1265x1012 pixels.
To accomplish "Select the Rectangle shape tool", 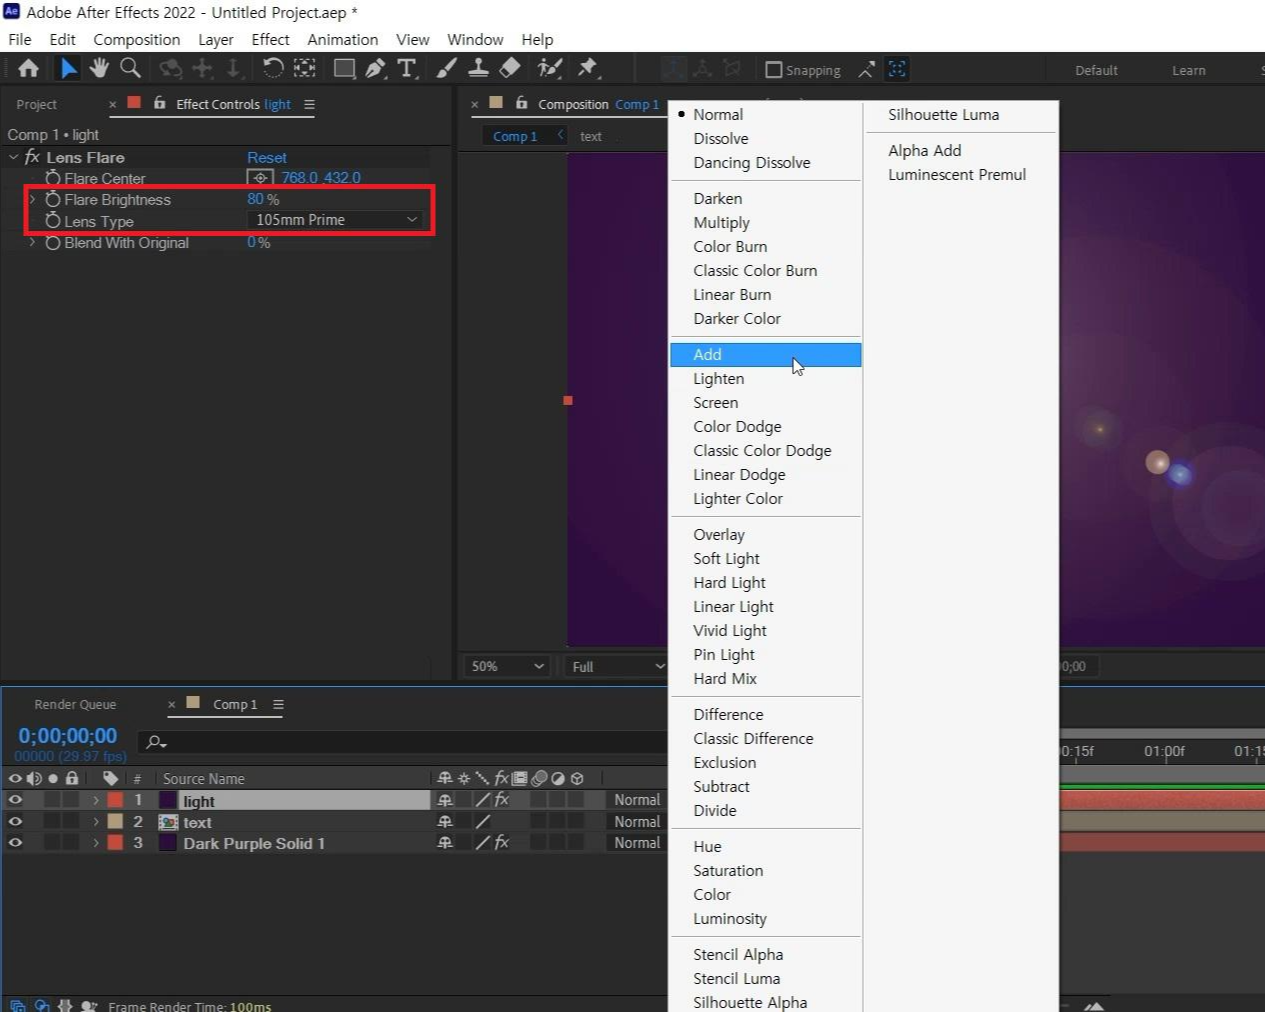I will point(344,68).
